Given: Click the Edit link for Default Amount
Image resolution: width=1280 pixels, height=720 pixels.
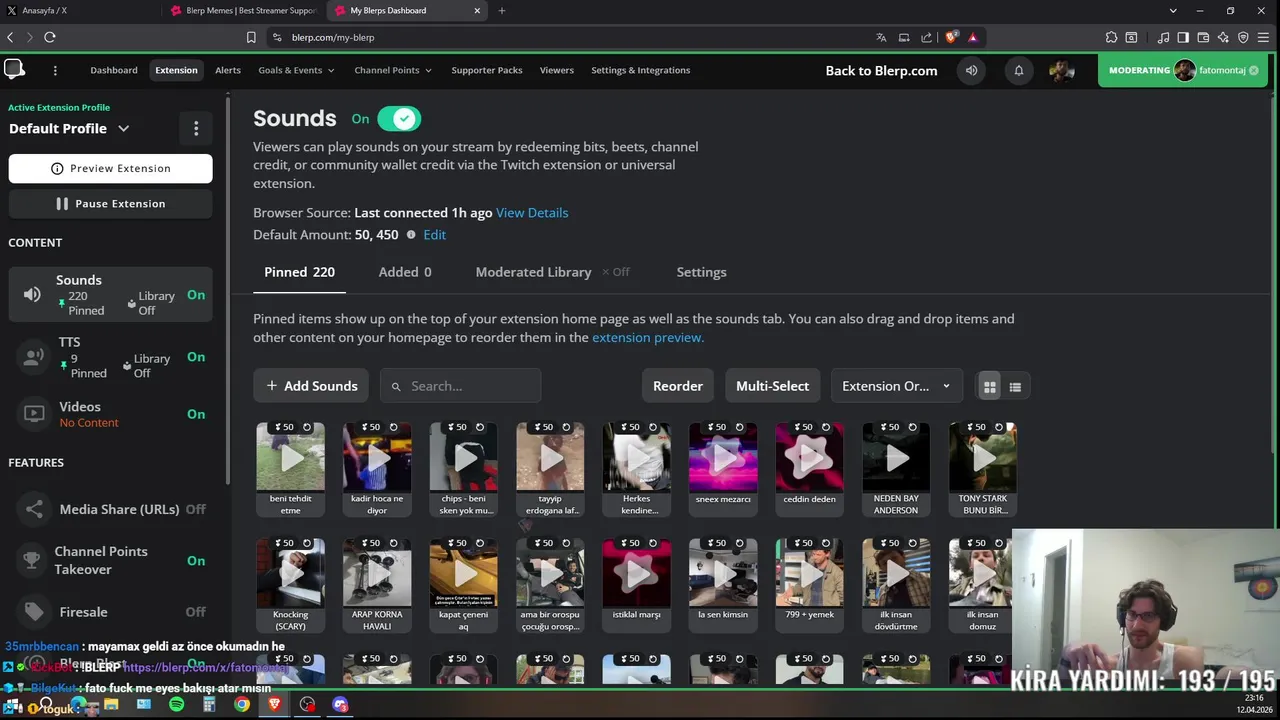Looking at the screenshot, I should click(435, 235).
